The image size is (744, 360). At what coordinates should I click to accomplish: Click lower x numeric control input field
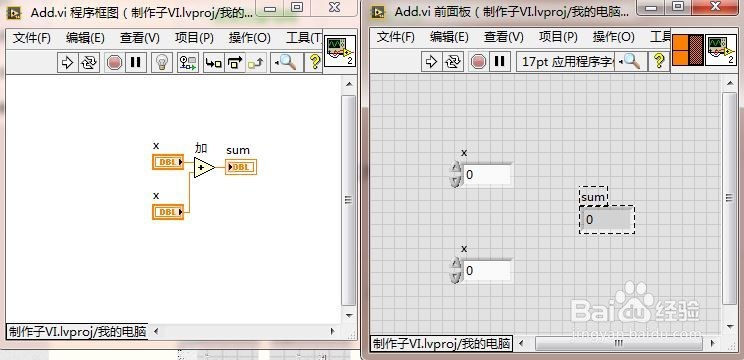487,271
